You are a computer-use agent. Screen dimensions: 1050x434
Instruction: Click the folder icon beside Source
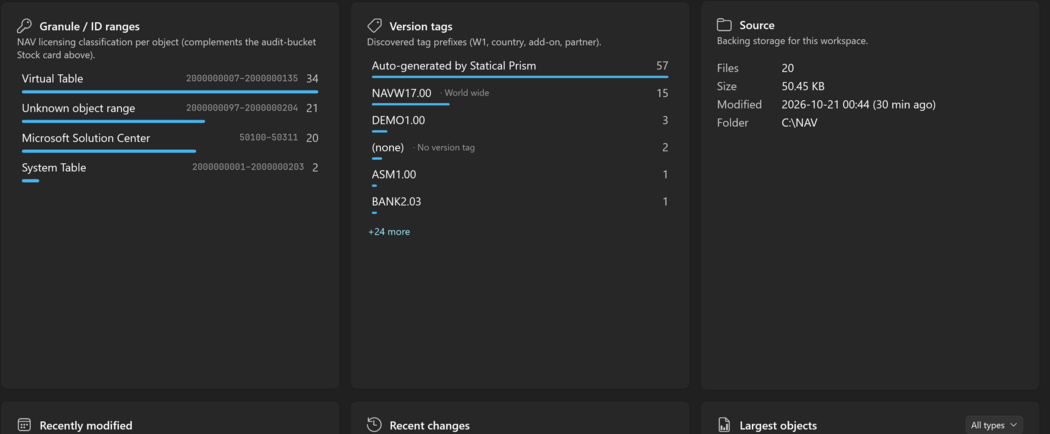(724, 25)
